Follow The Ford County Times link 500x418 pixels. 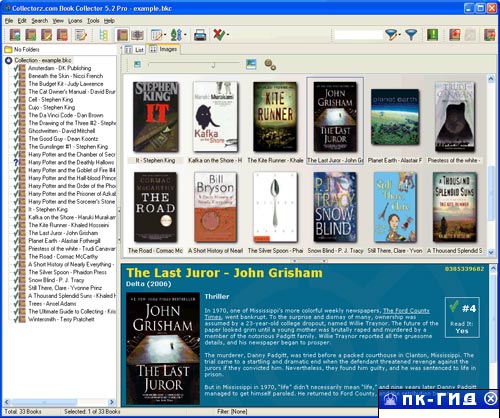[x=317, y=314]
